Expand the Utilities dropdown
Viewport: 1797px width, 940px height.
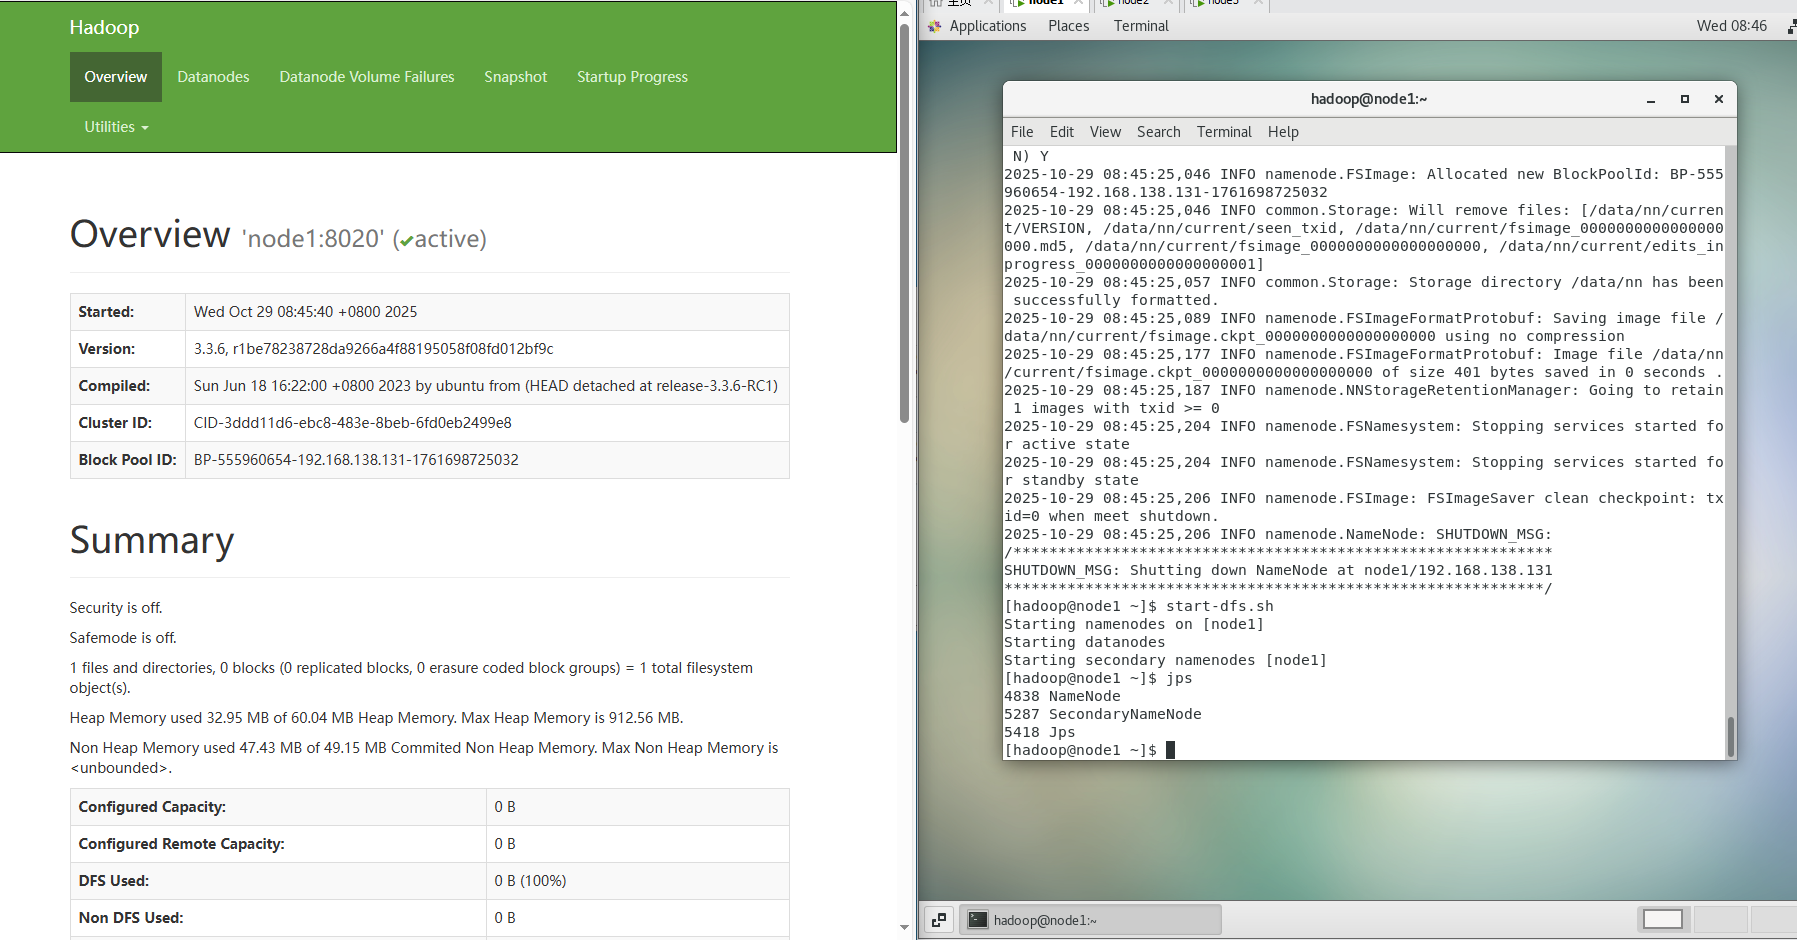coord(116,127)
